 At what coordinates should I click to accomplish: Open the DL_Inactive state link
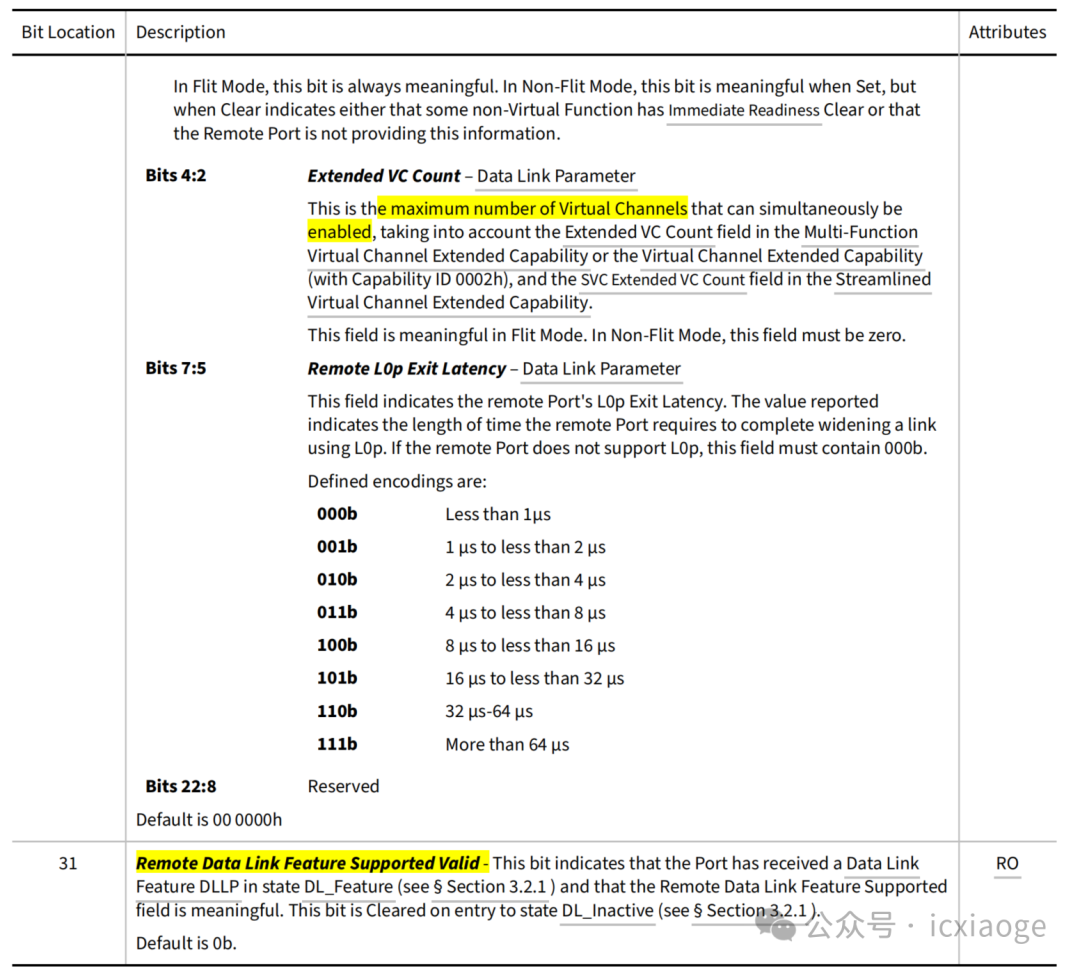click(x=607, y=911)
